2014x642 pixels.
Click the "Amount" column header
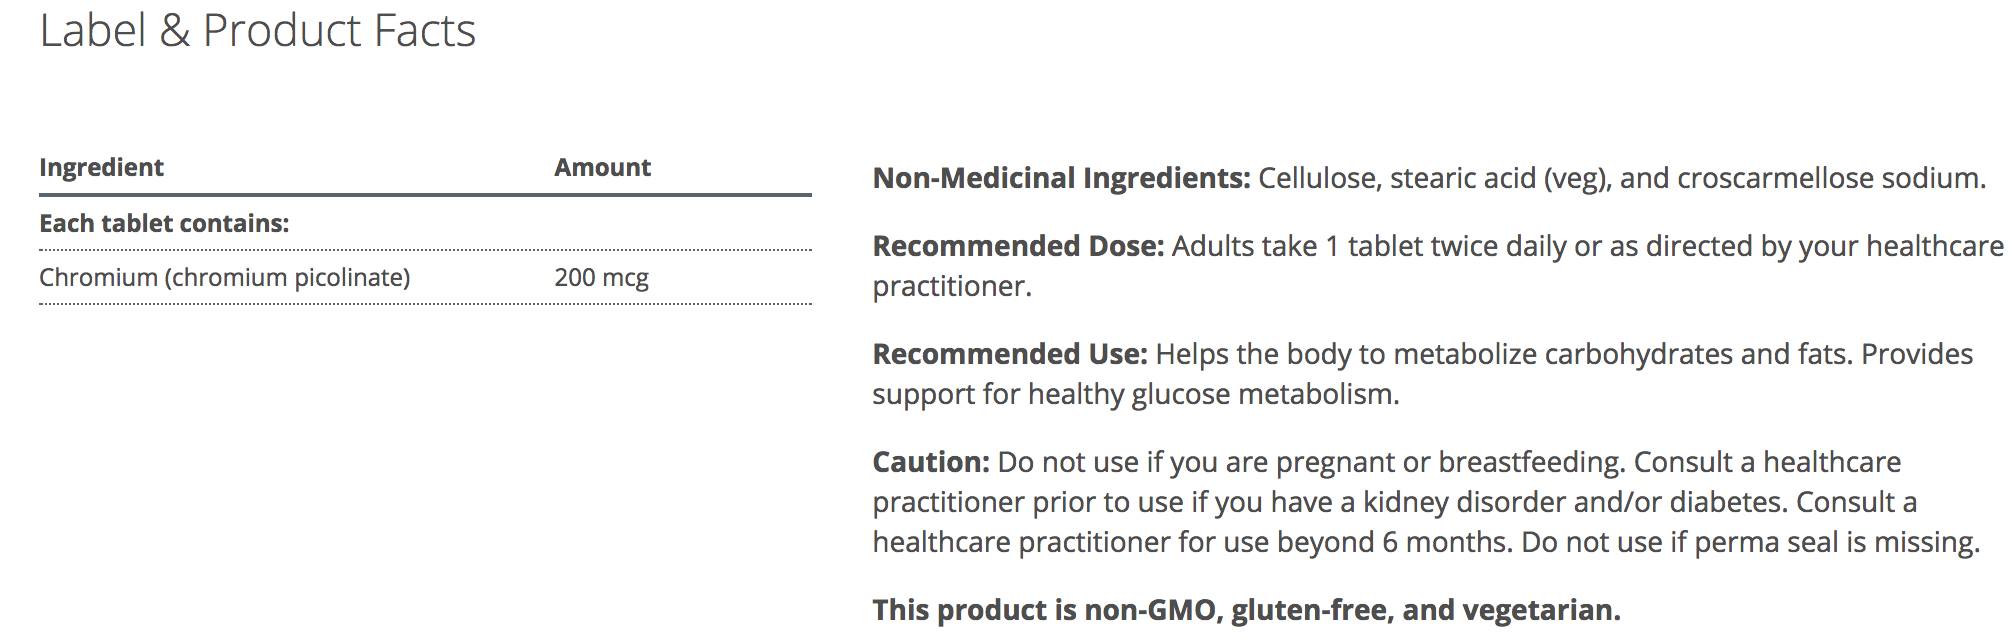tap(602, 167)
